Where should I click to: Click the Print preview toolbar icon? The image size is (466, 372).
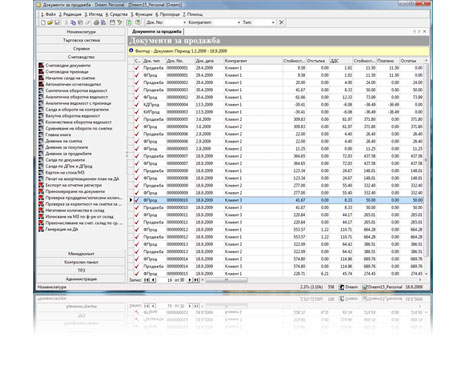(x=103, y=23)
